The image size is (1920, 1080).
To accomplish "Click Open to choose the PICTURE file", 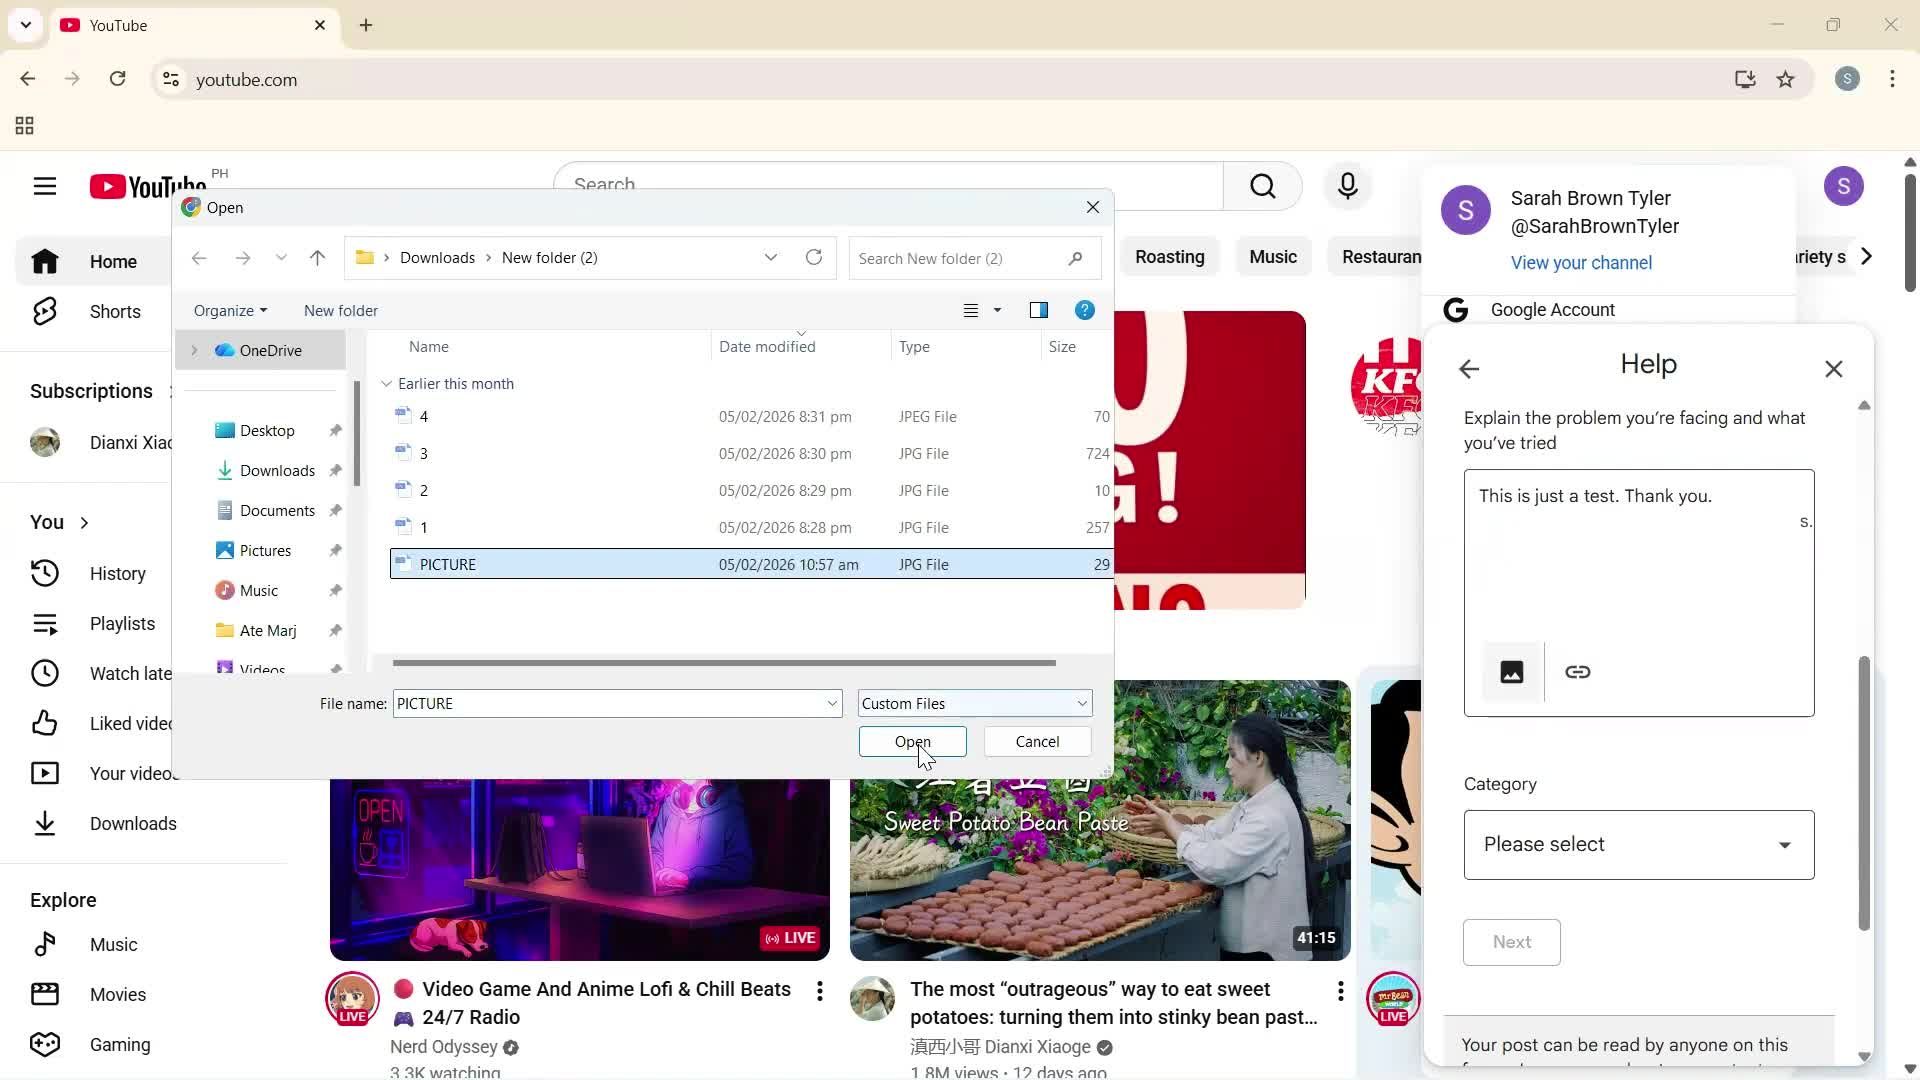I will (912, 741).
